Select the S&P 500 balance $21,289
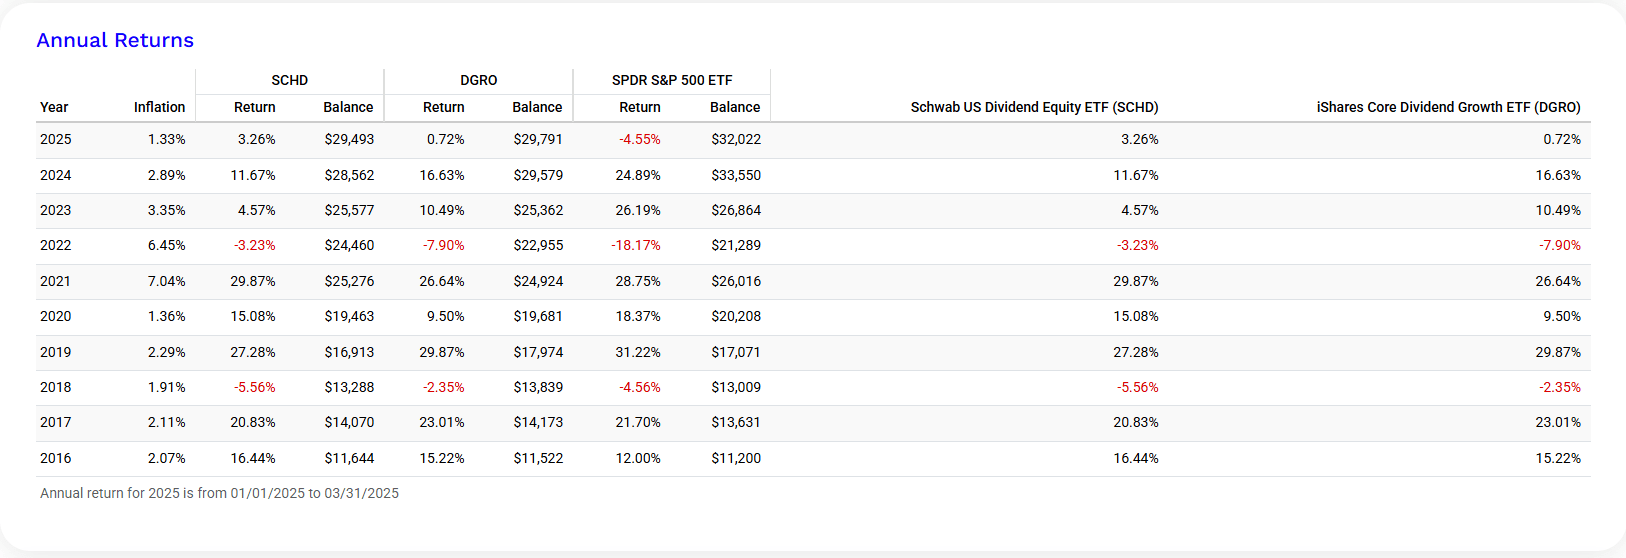Viewport: 1626px width, 558px height. pyautogui.click(x=736, y=245)
